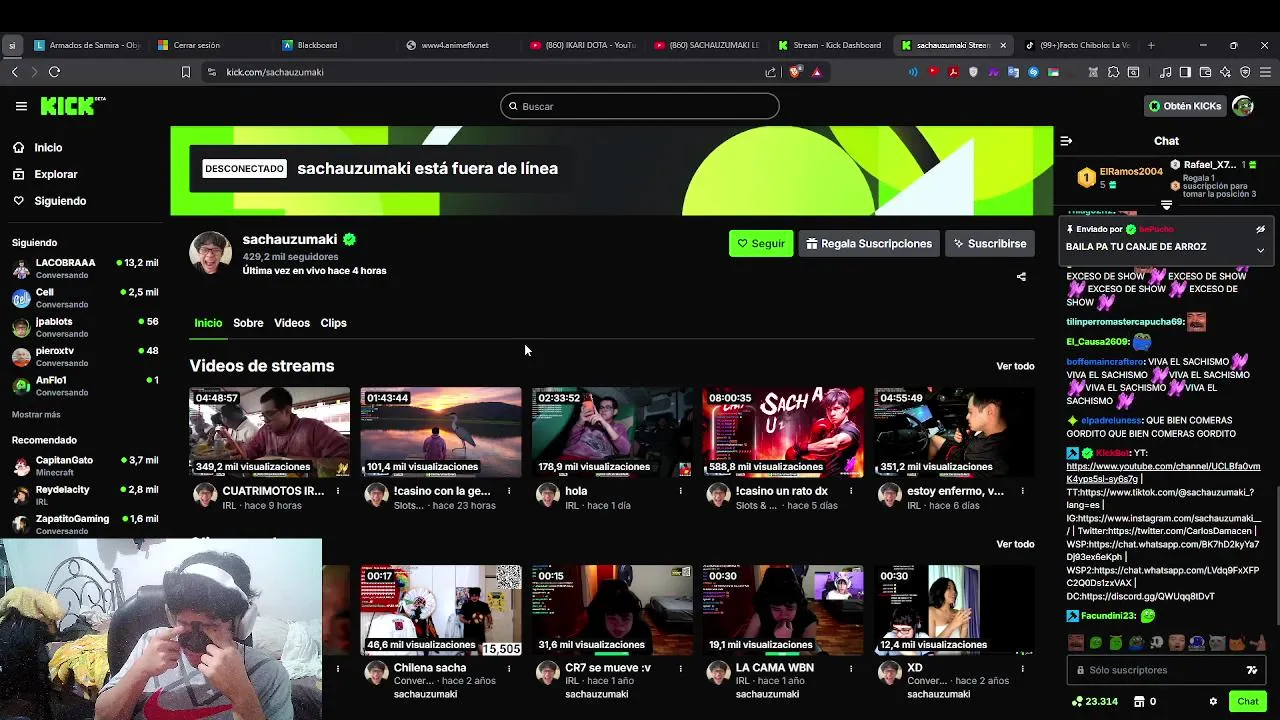Switch to the Blackboard browser tab

tap(335, 45)
